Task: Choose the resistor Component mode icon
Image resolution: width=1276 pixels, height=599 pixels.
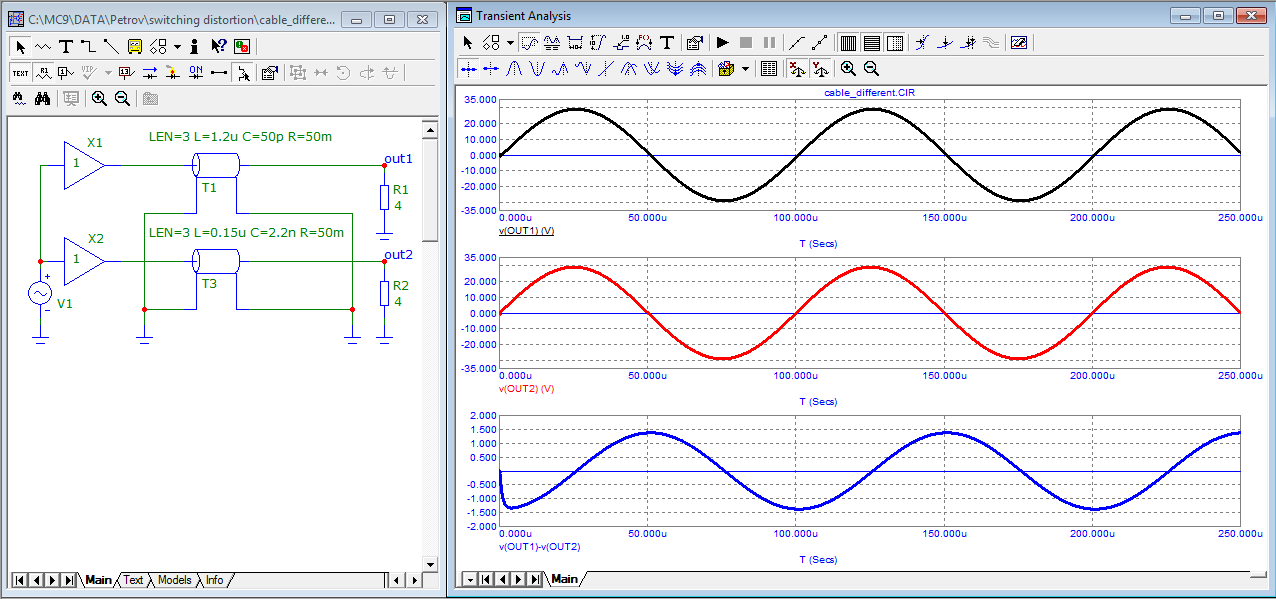Action: [x=43, y=46]
